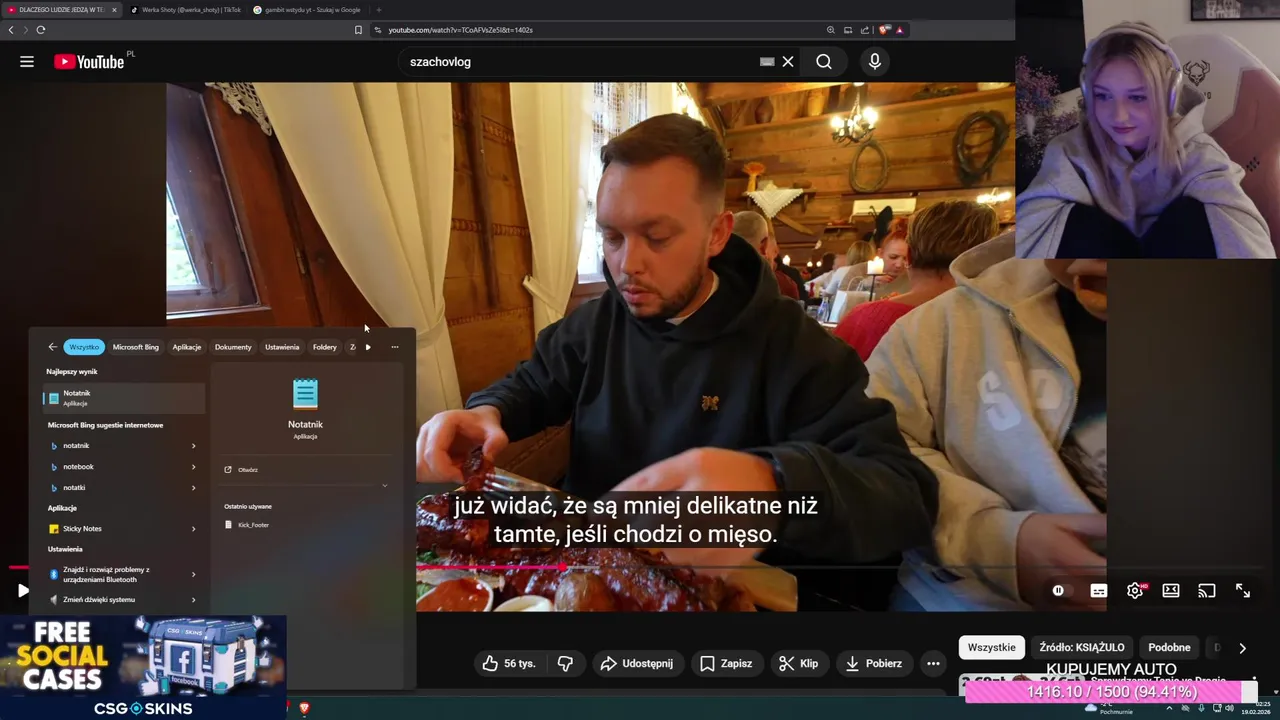Select the Podobne filter chip
The width and height of the screenshot is (1280, 720).
coord(1169,647)
